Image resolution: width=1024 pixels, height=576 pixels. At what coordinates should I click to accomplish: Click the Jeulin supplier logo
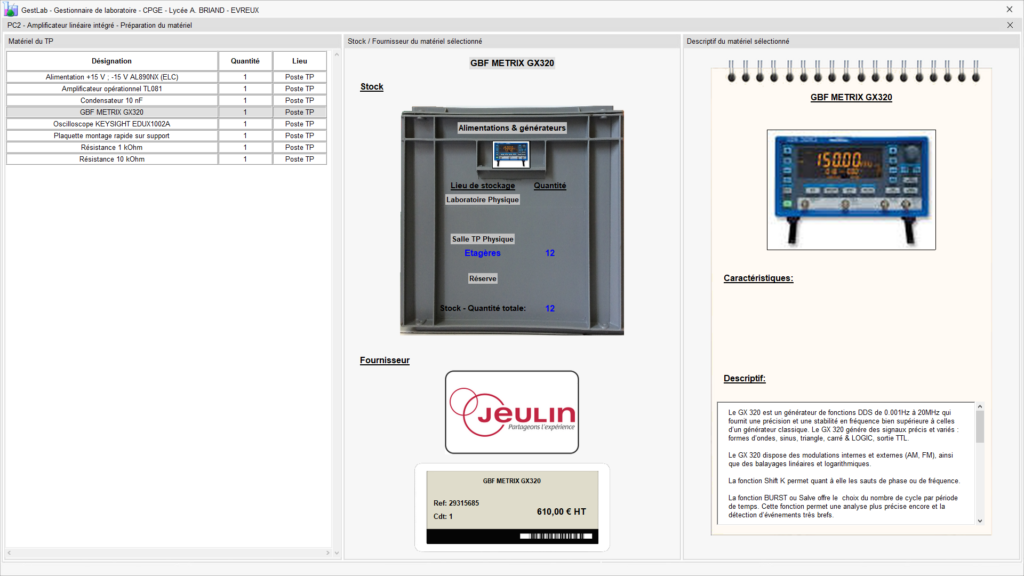(511, 412)
